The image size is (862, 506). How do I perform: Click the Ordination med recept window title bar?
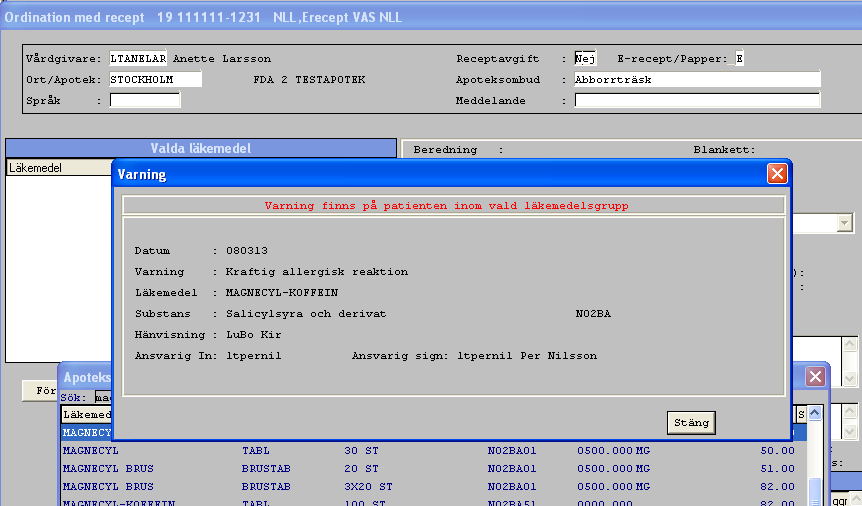coord(431,17)
